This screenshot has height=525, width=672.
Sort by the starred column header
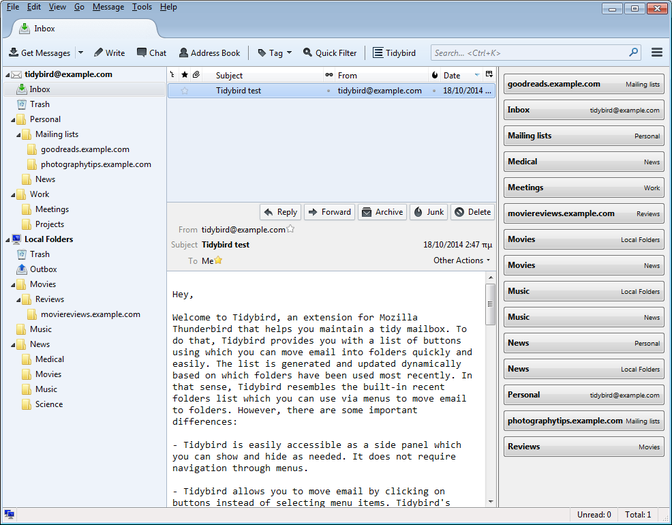pyautogui.click(x=185, y=75)
